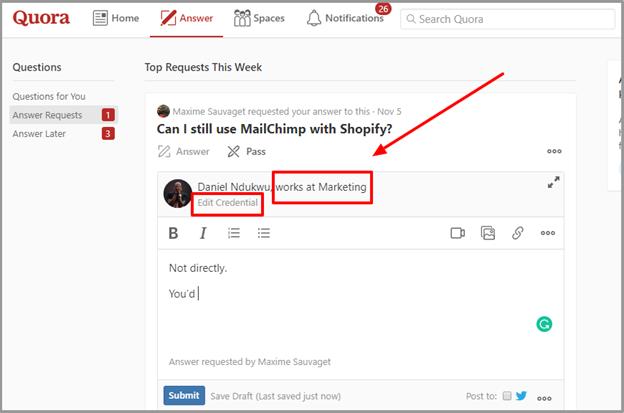This screenshot has width=624, height=413.
Task: Click the Top Requests This Week heading
Action: click(x=203, y=67)
